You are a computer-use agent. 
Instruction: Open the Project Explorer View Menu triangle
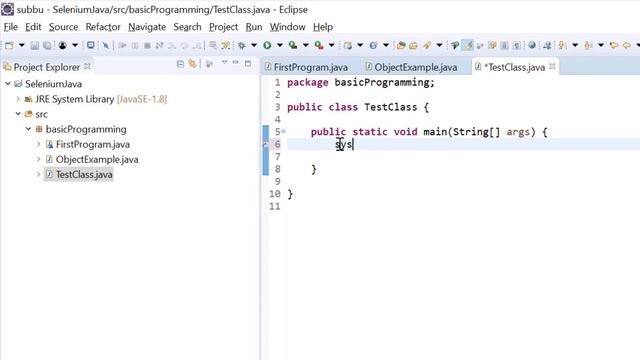pyautogui.click(x=224, y=63)
